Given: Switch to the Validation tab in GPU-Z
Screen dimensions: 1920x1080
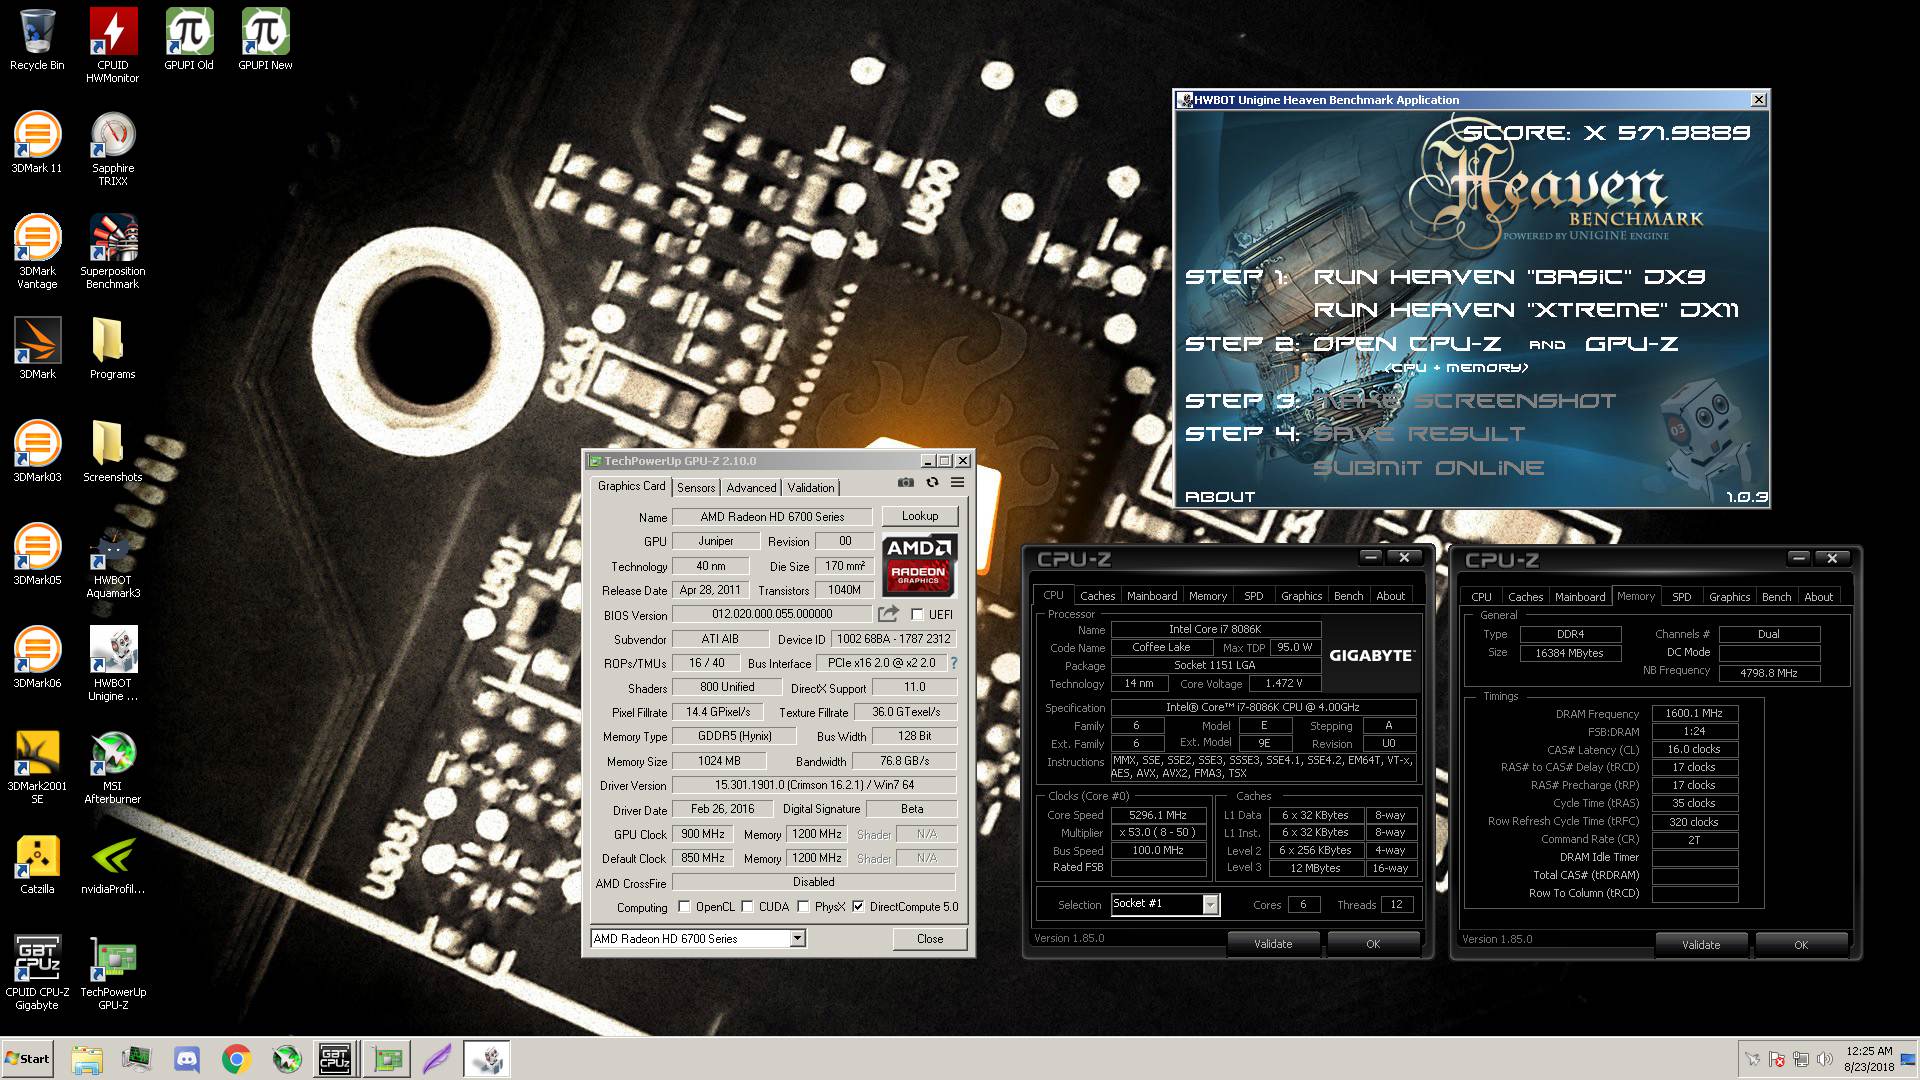Looking at the screenshot, I should [x=810, y=488].
